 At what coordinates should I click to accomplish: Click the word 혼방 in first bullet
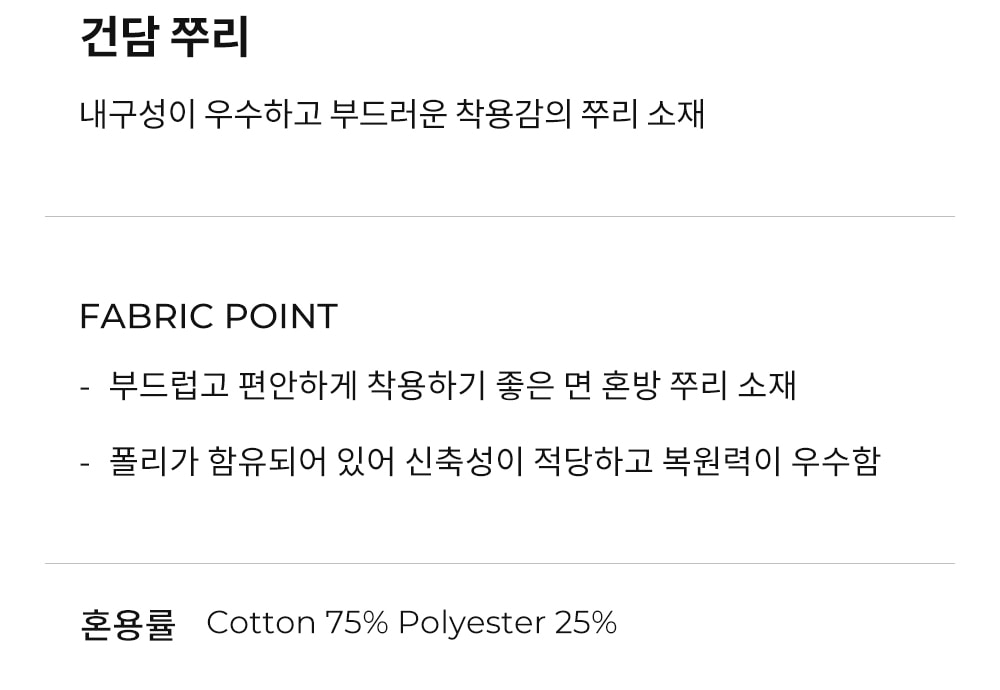click(x=631, y=385)
